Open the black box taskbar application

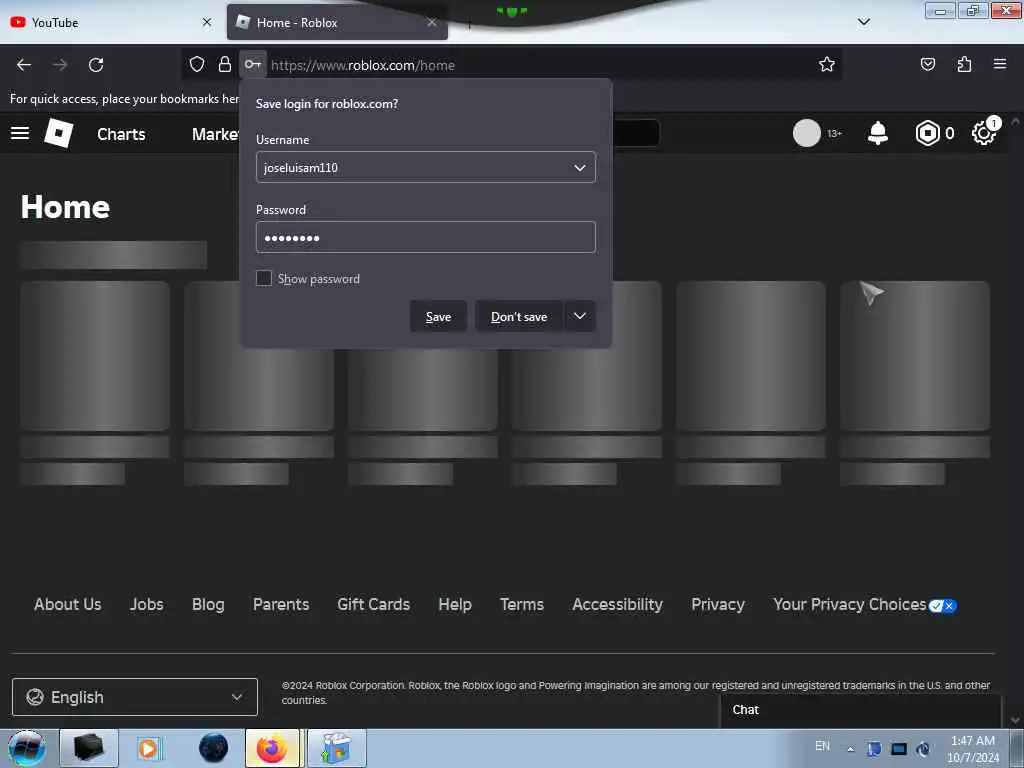(x=89, y=748)
